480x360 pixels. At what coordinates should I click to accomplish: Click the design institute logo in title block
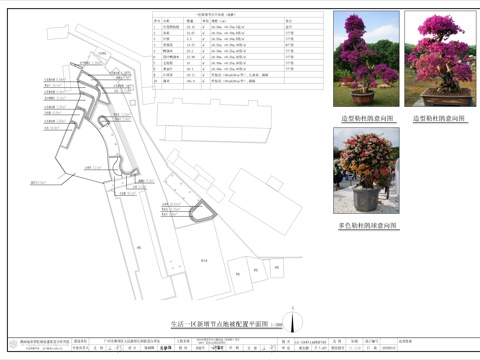click(x=14, y=344)
